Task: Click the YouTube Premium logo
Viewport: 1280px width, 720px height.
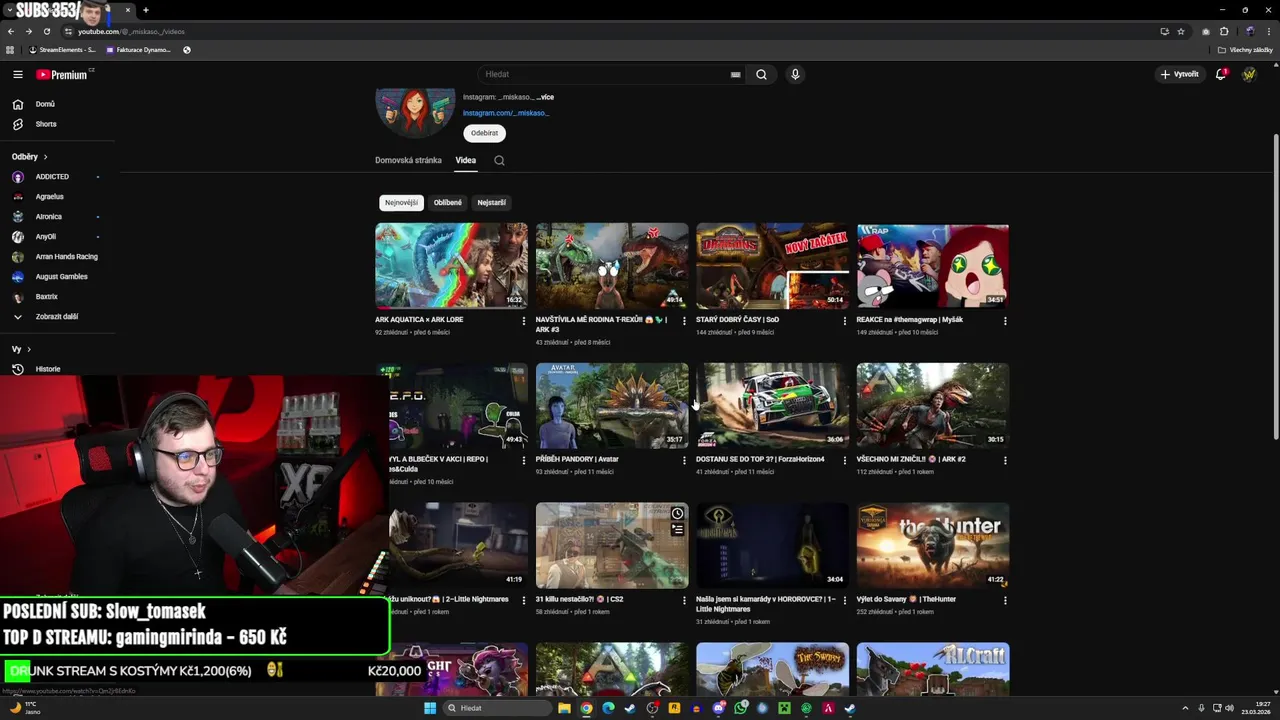Action: pos(62,74)
